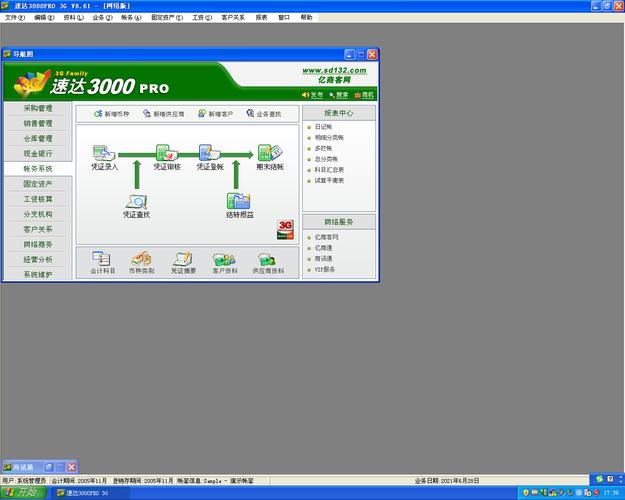The image size is (625, 500).
Task: Select 固定资产 in the sidebar
Action: coord(38,184)
